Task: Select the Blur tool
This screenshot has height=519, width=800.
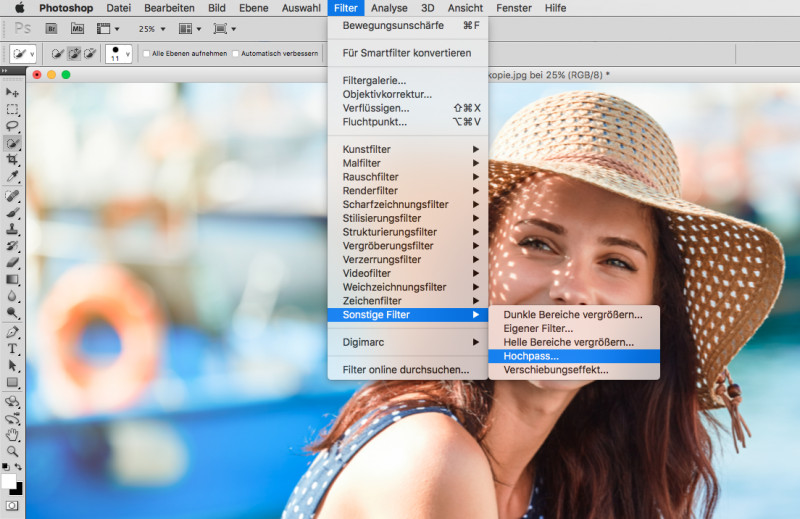Action: click(x=12, y=296)
